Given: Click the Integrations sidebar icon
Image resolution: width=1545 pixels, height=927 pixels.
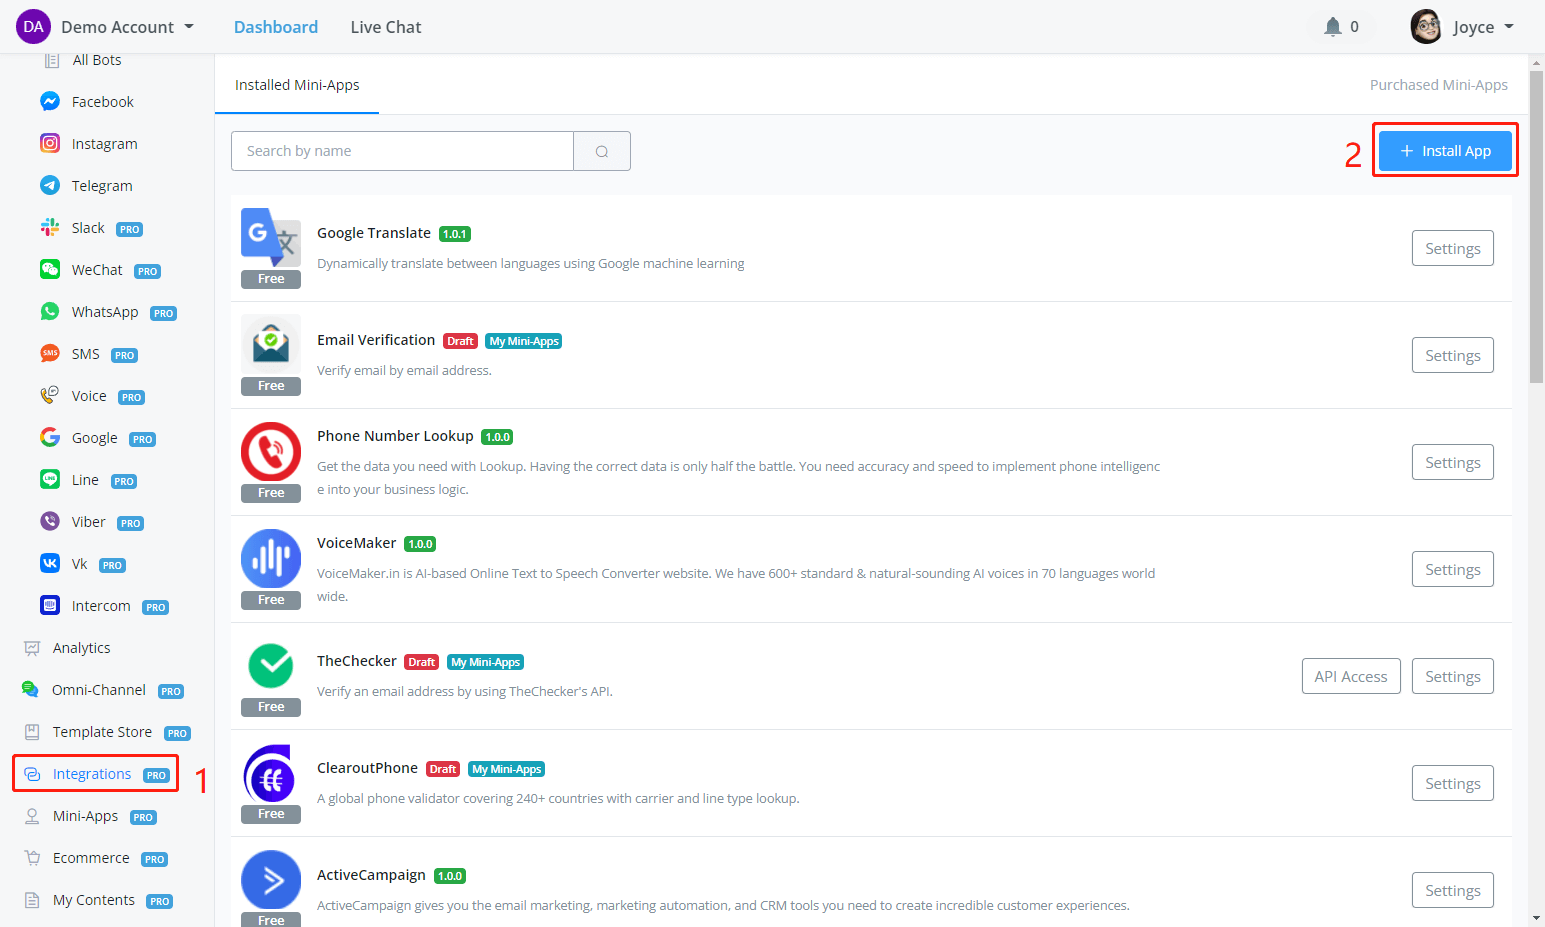Looking at the screenshot, I should [x=32, y=774].
